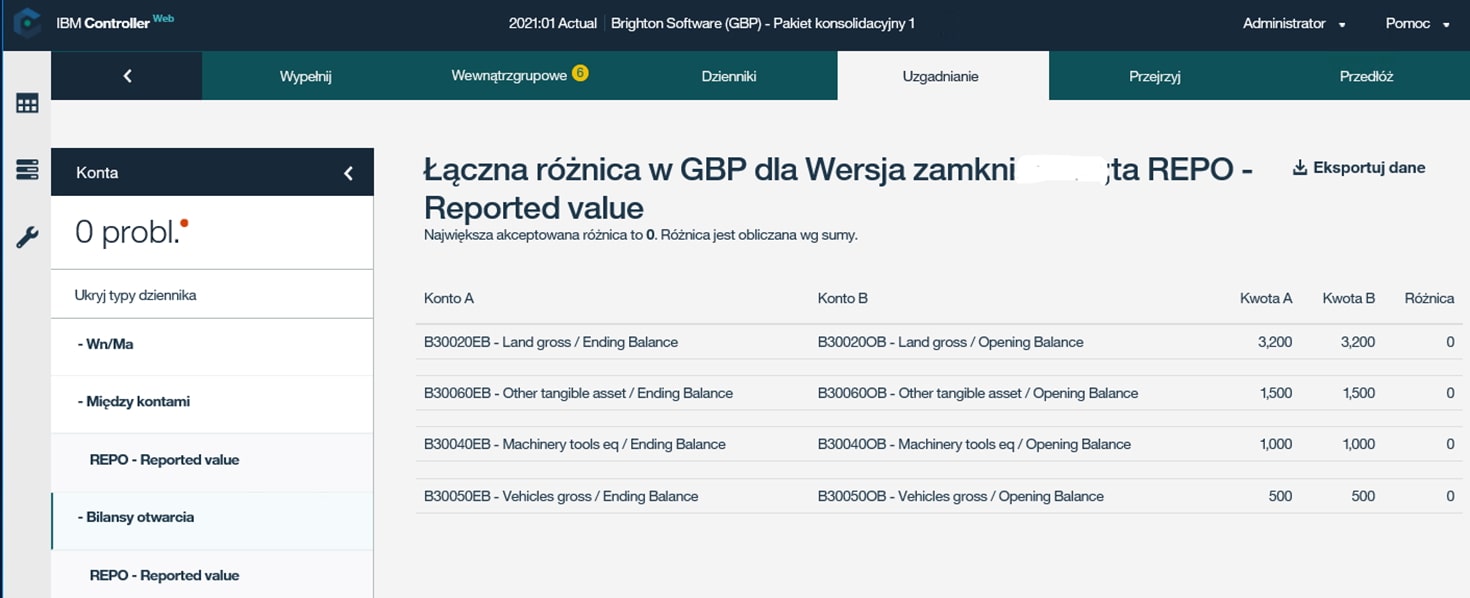Switch to the Dzienniki tab
Image resolution: width=1470 pixels, height=598 pixels.
(728, 76)
